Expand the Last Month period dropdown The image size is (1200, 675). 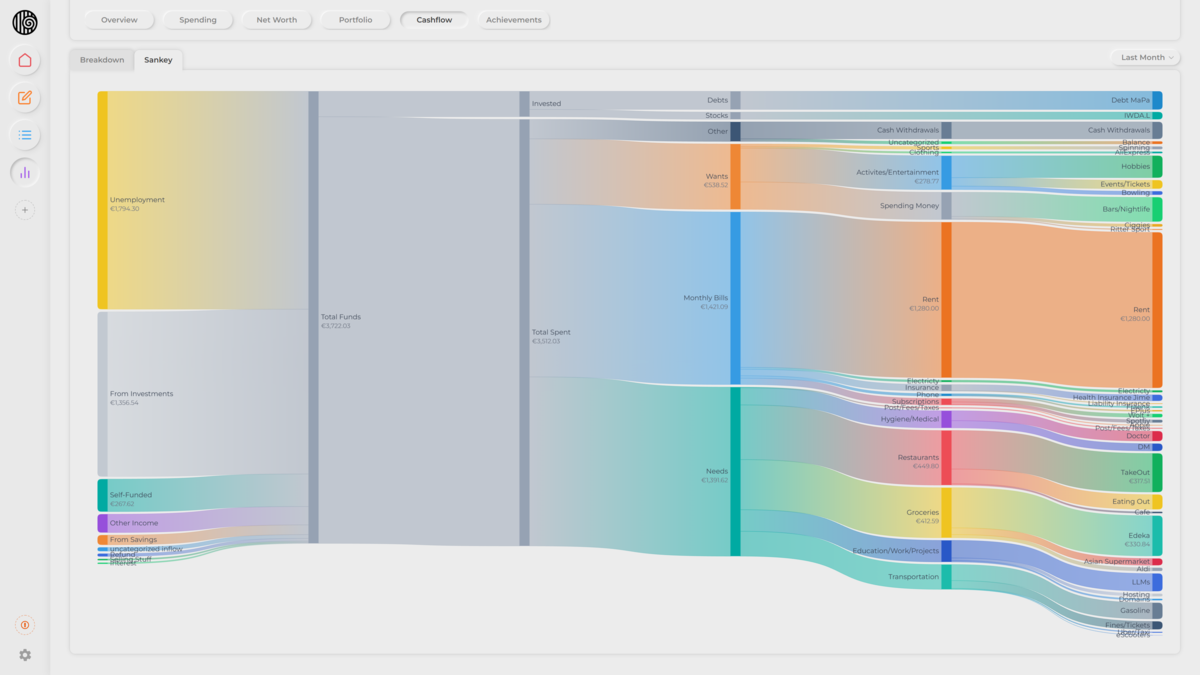point(1146,58)
